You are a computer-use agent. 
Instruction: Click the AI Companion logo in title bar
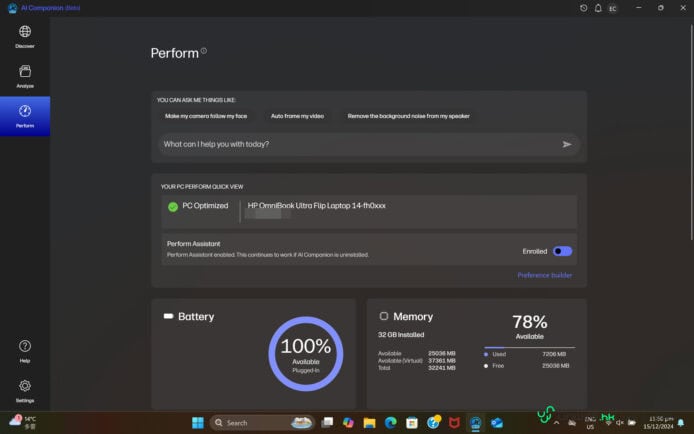click(x=12, y=8)
